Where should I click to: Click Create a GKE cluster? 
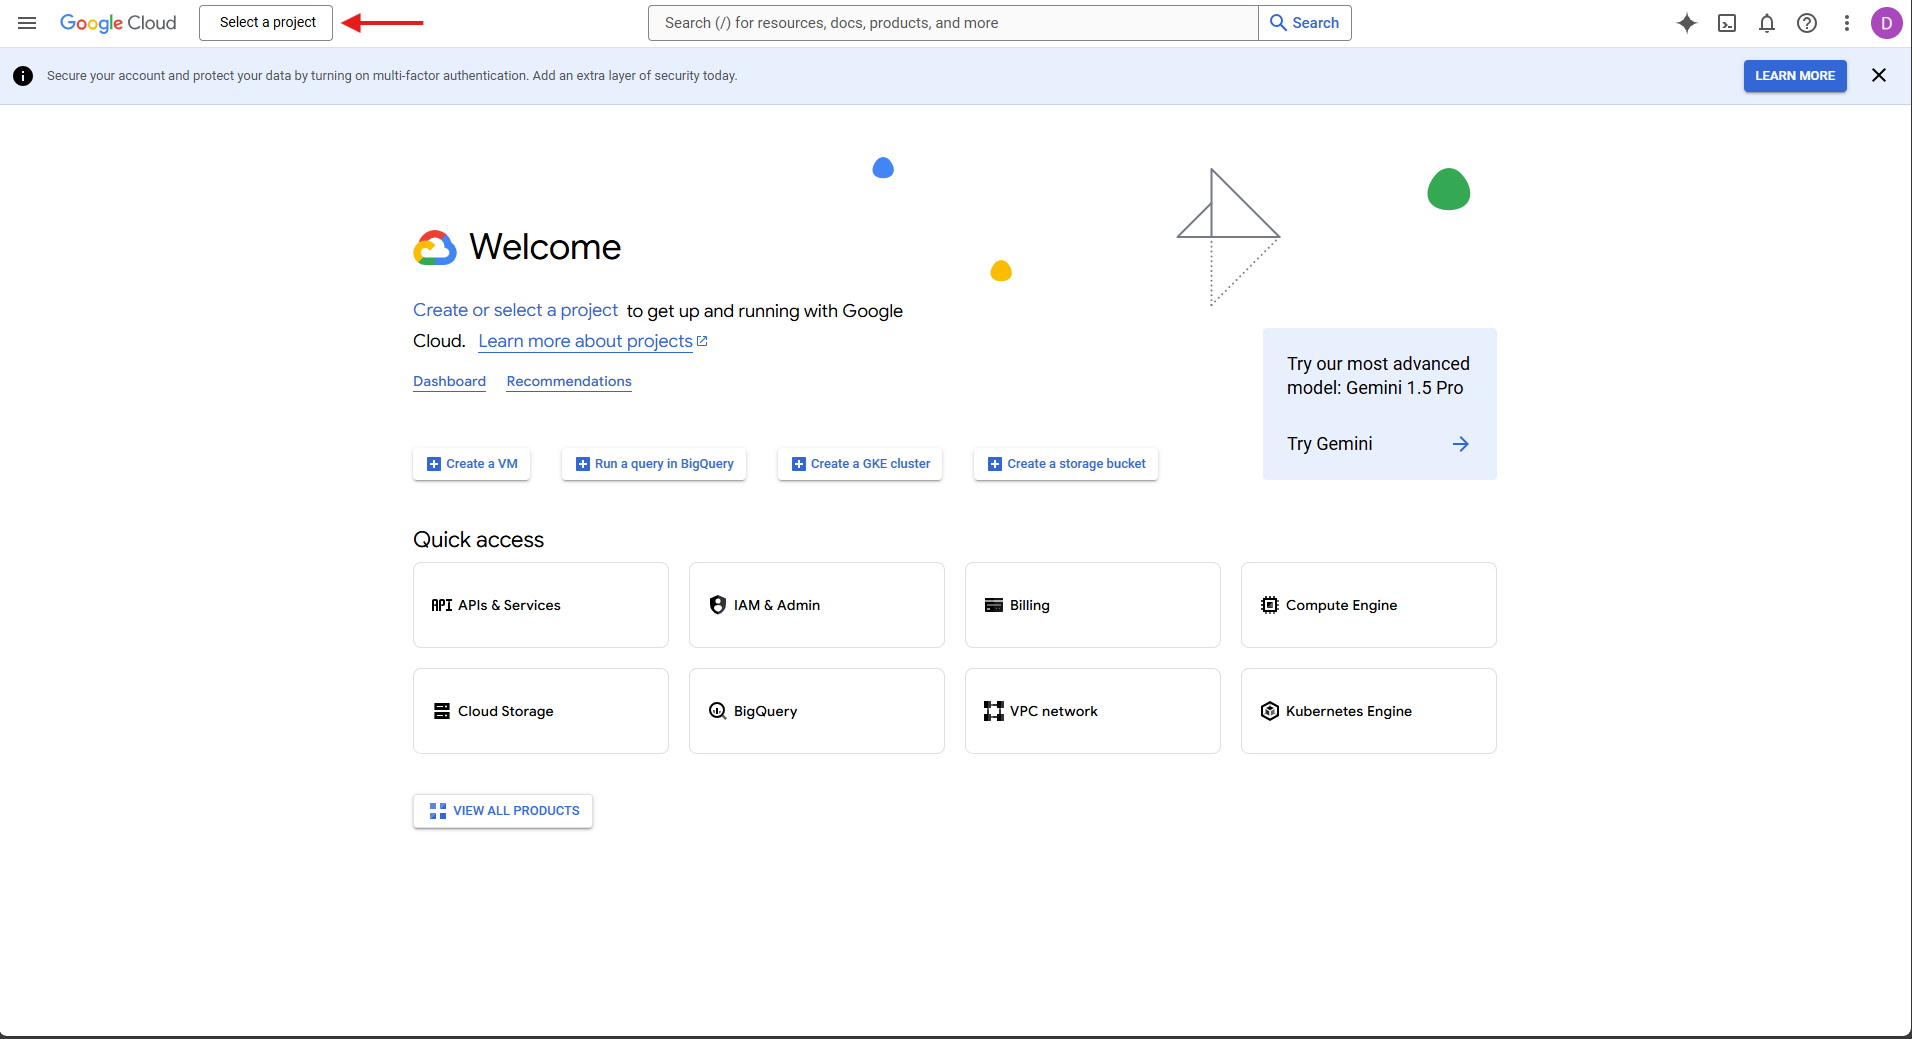860,464
